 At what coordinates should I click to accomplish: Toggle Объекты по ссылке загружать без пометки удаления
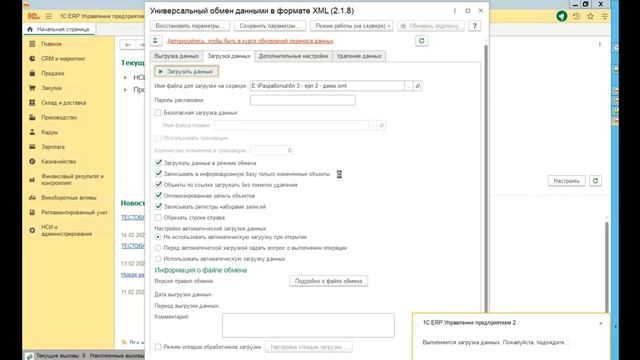pos(158,185)
